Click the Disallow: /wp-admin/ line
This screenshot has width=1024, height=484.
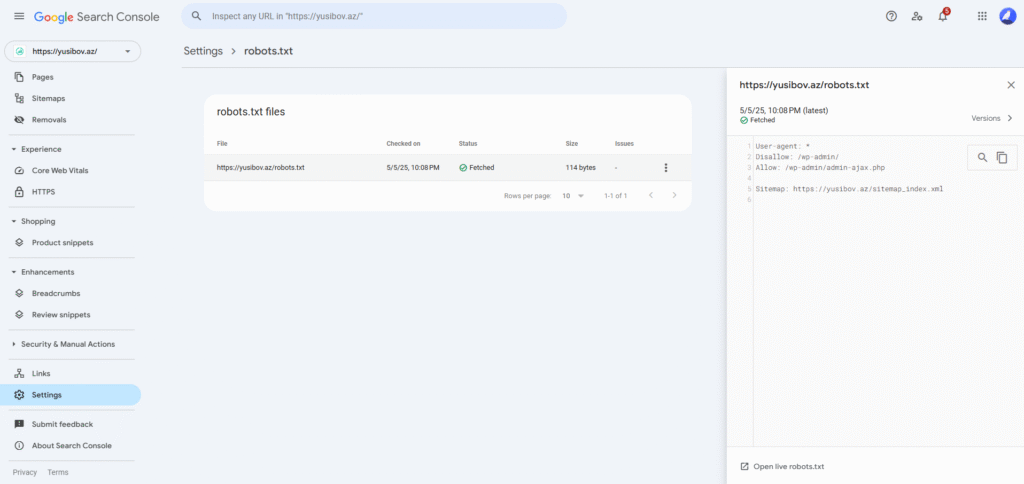coord(797,157)
